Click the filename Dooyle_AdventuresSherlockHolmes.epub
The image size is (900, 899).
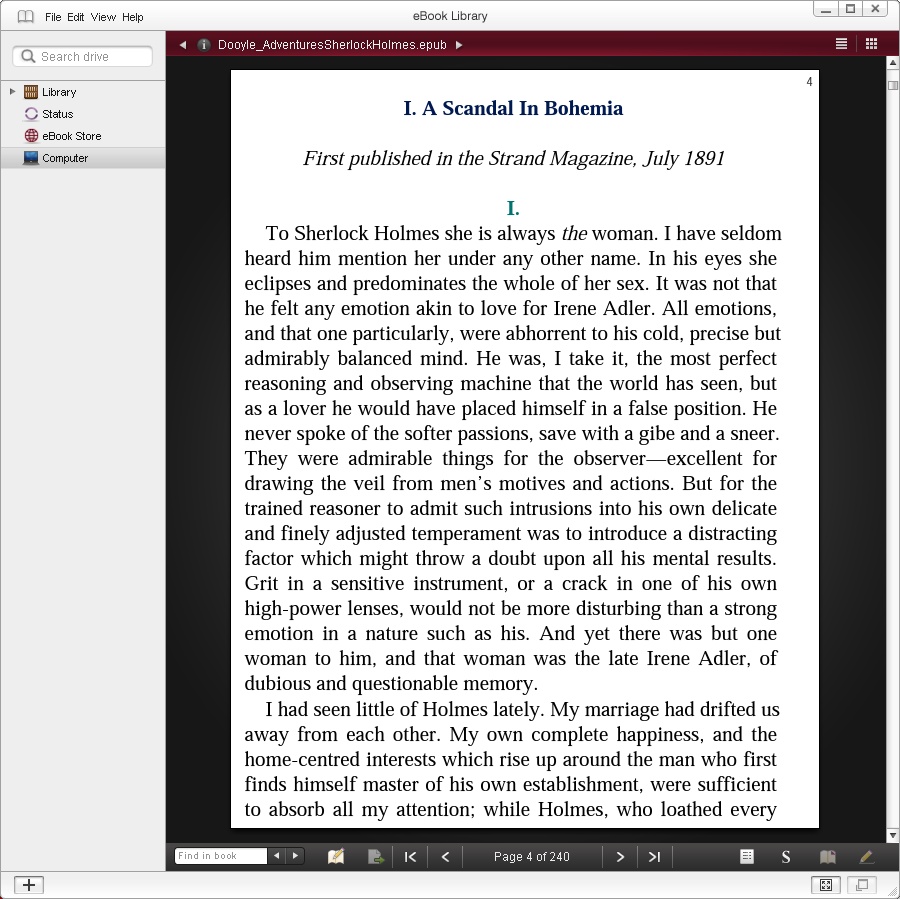[332, 45]
